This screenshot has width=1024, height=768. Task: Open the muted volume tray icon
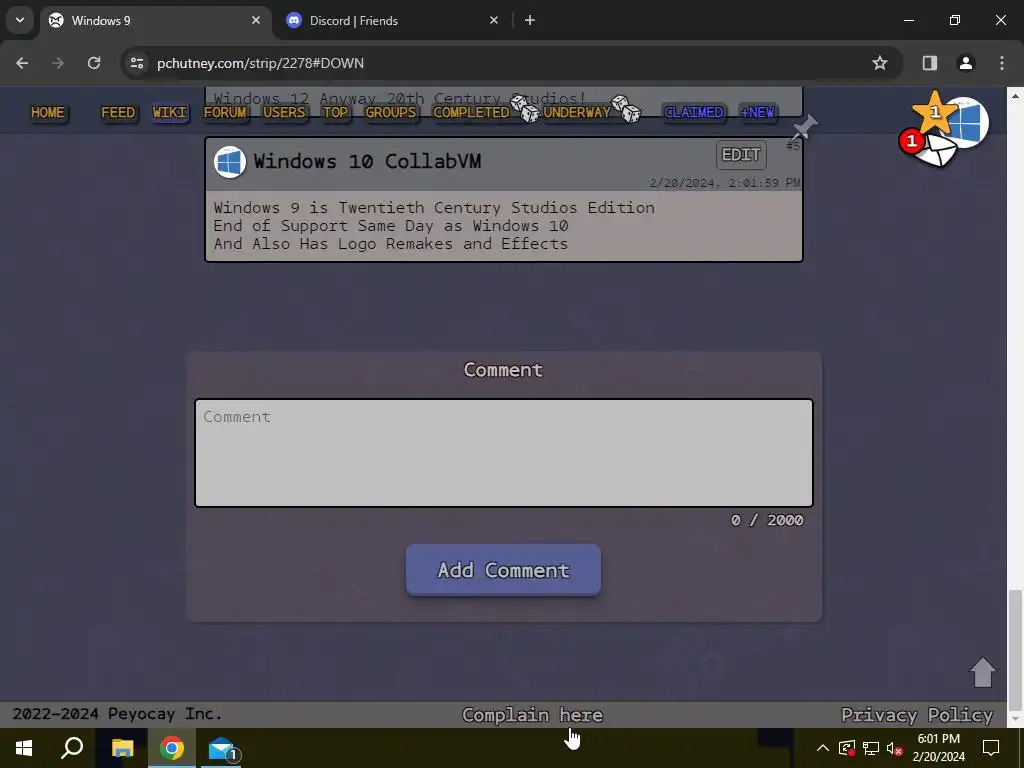pos(895,748)
